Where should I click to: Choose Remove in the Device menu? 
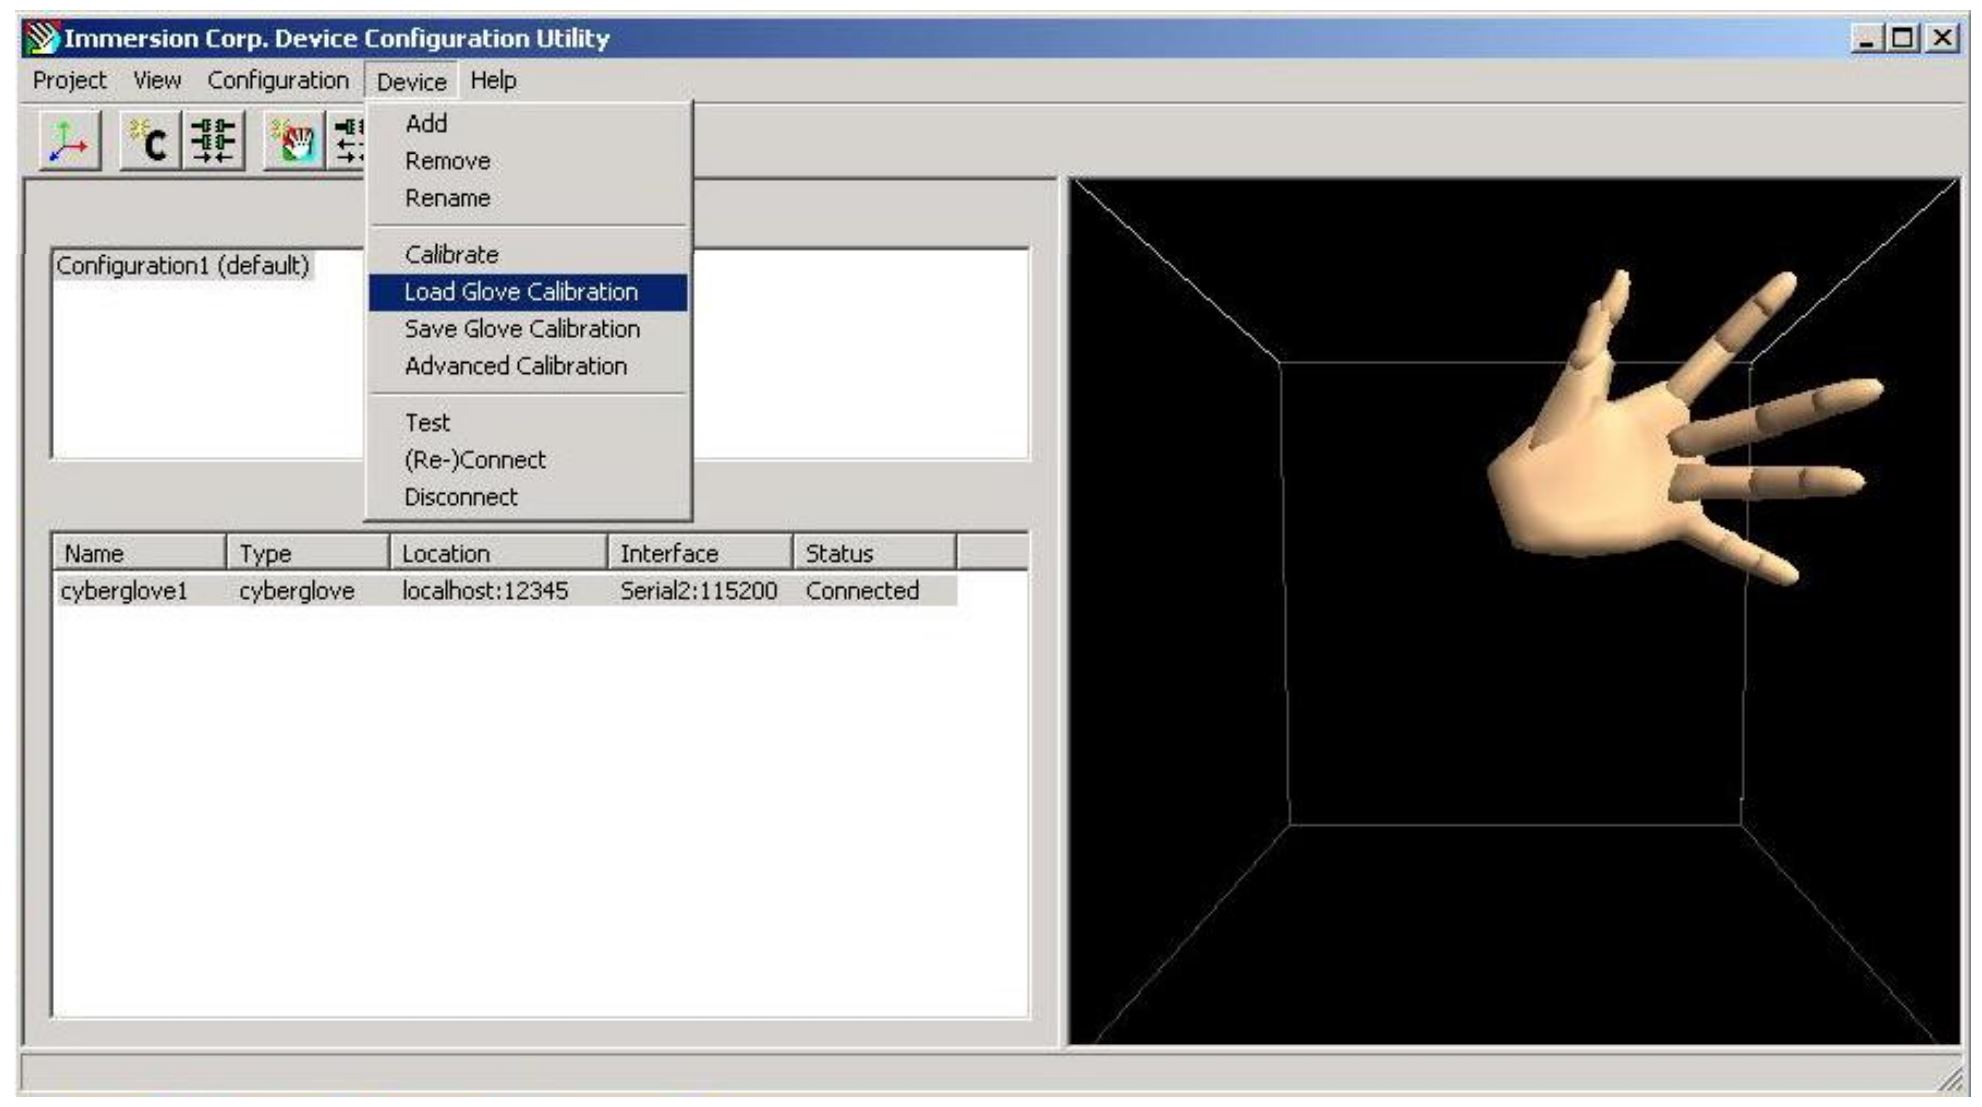coord(528,161)
